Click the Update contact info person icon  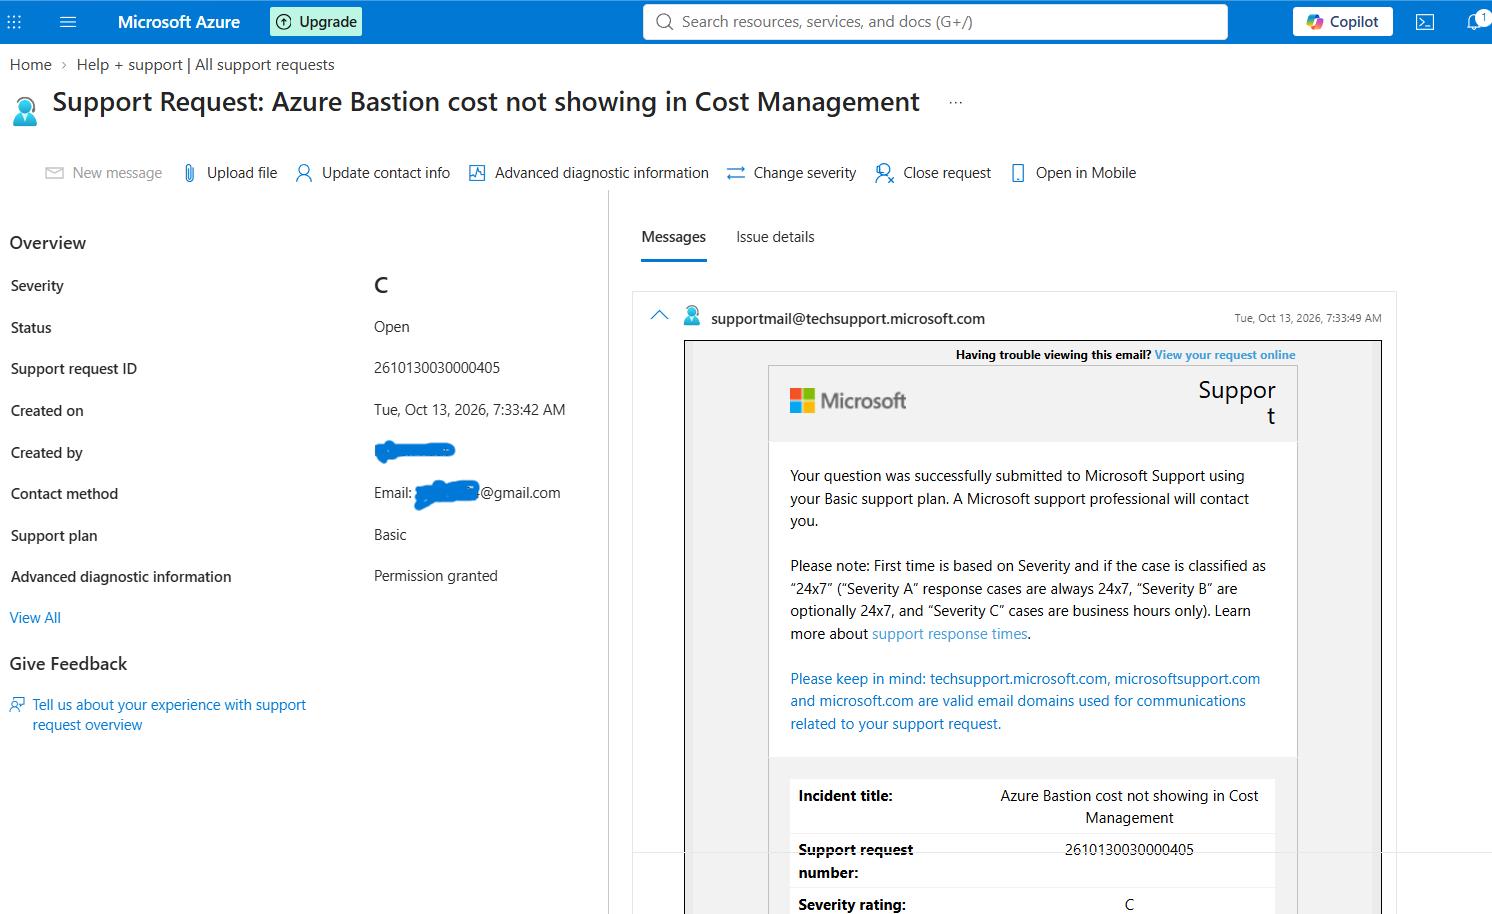(304, 173)
